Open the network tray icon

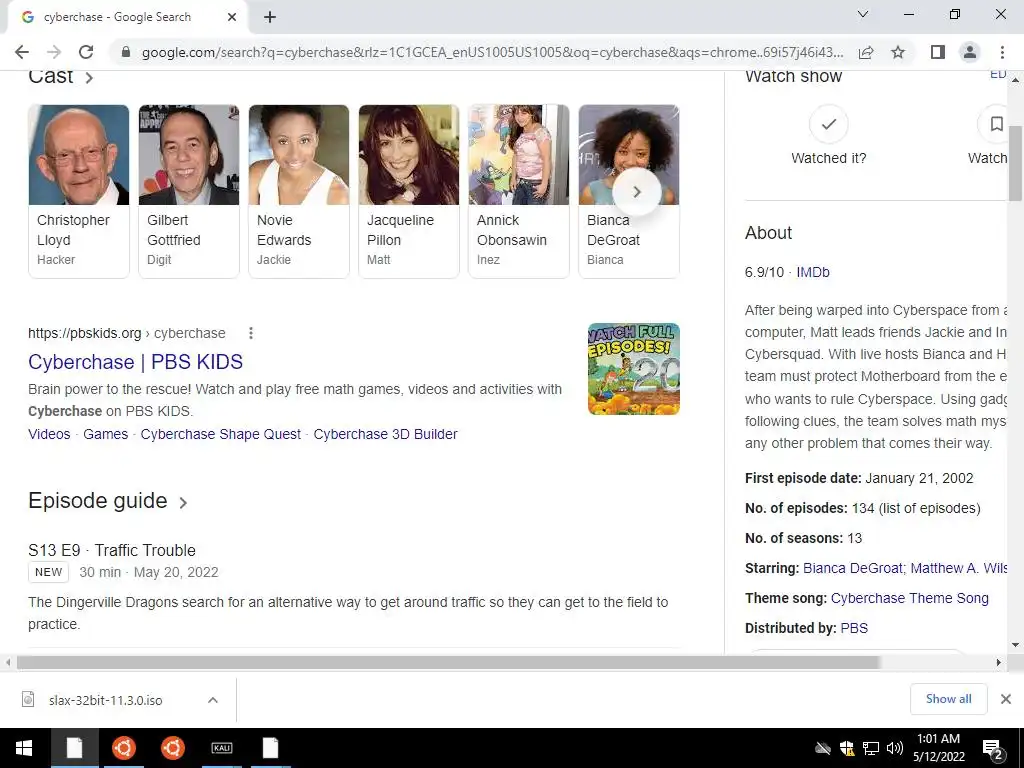click(x=871, y=748)
